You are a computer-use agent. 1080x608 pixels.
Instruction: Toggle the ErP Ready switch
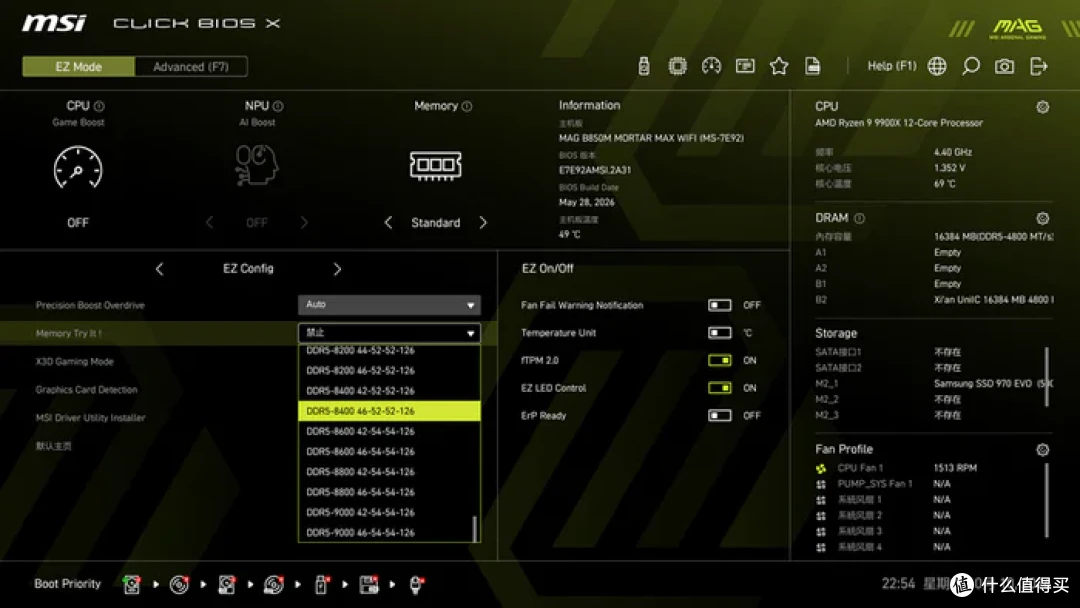click(720, 415)
